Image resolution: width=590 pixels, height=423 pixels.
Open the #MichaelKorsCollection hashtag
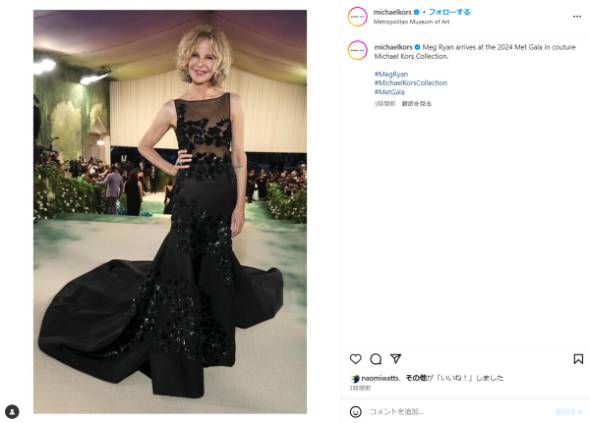[x=411, y=83]
